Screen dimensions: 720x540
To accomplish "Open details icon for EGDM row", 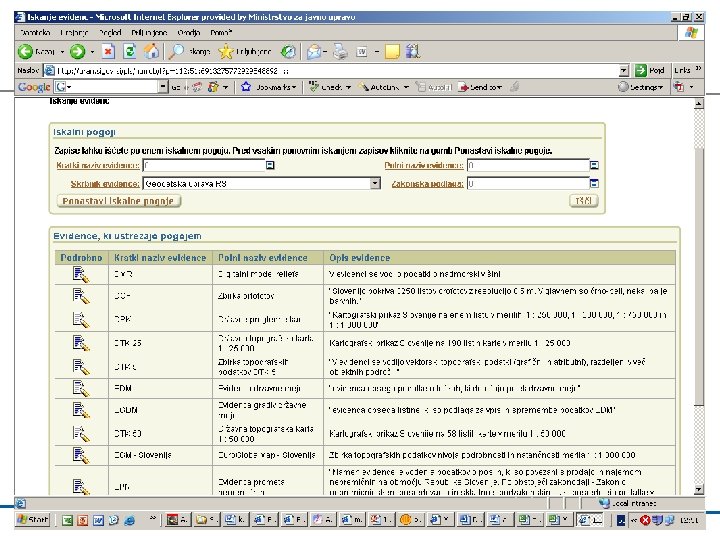I will pos(81,410).
